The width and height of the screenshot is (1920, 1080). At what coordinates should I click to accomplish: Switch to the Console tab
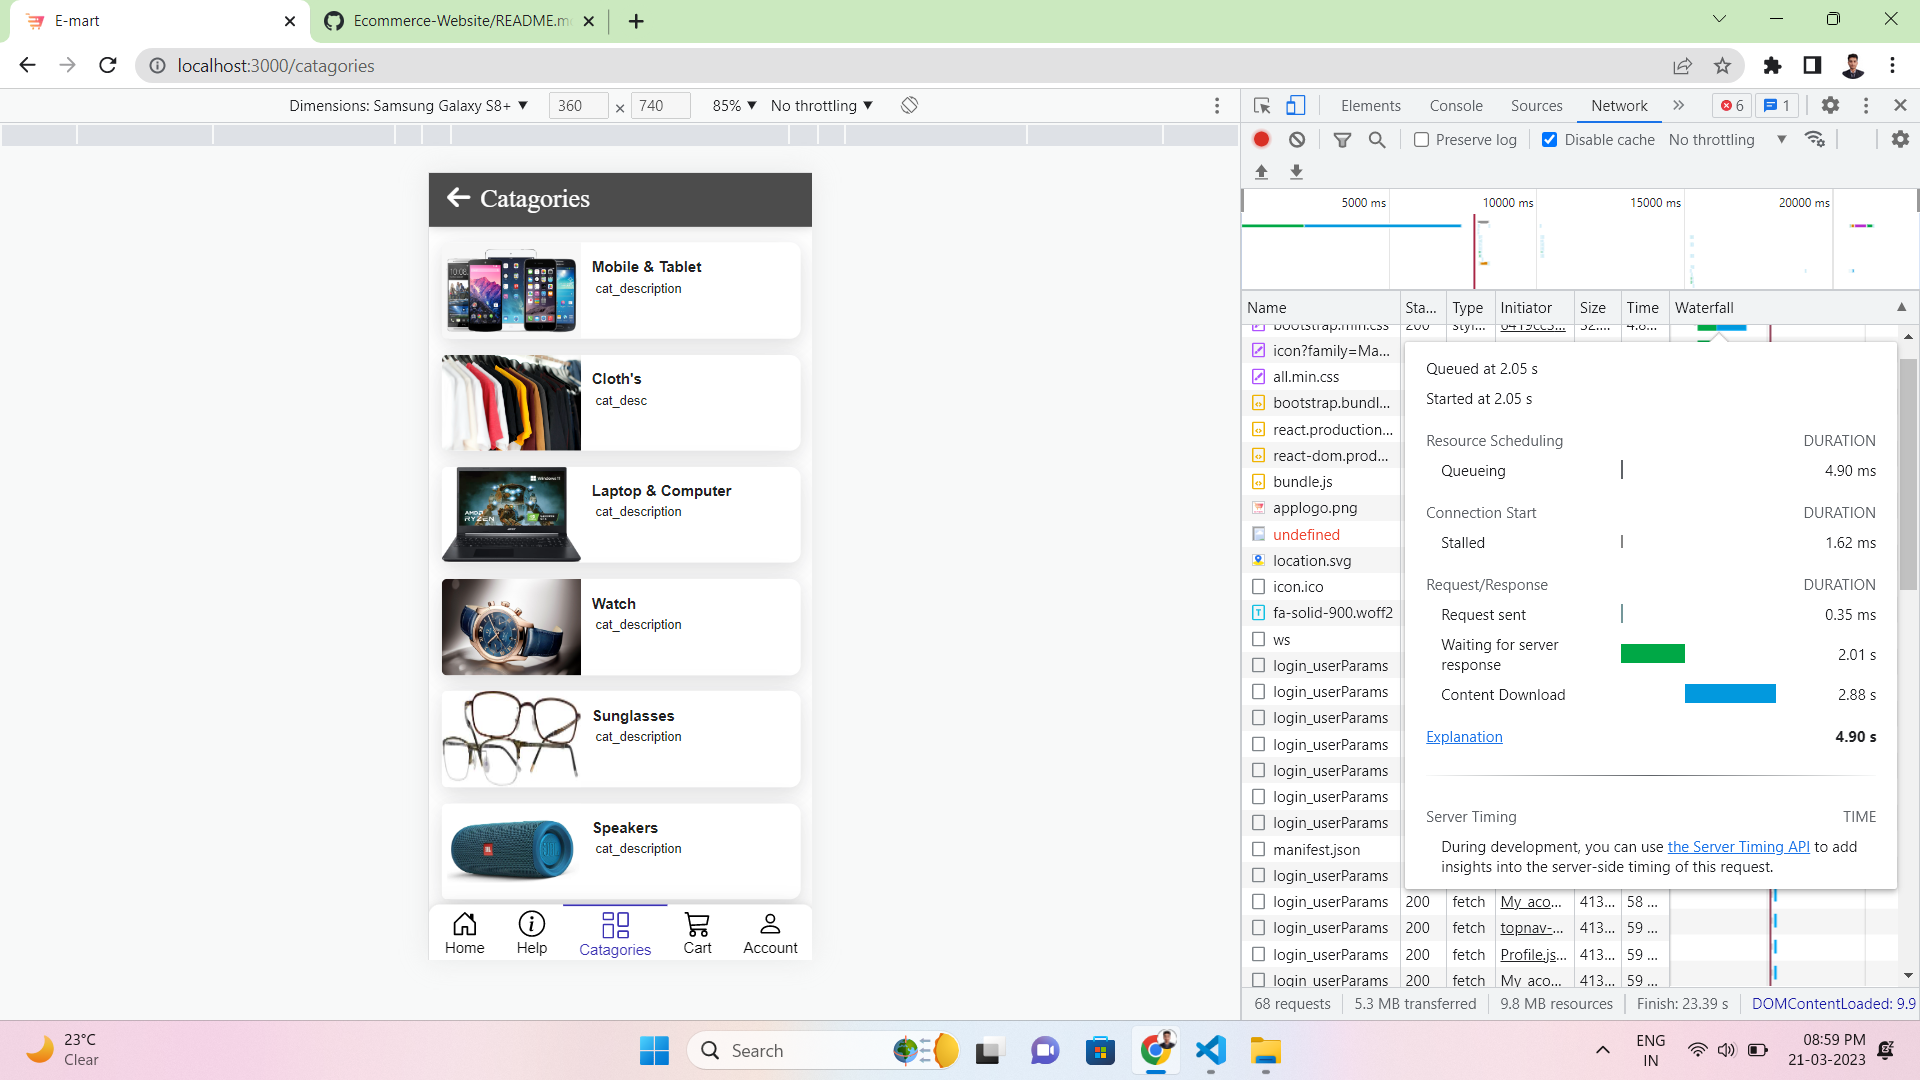(x=1455, y=105)
